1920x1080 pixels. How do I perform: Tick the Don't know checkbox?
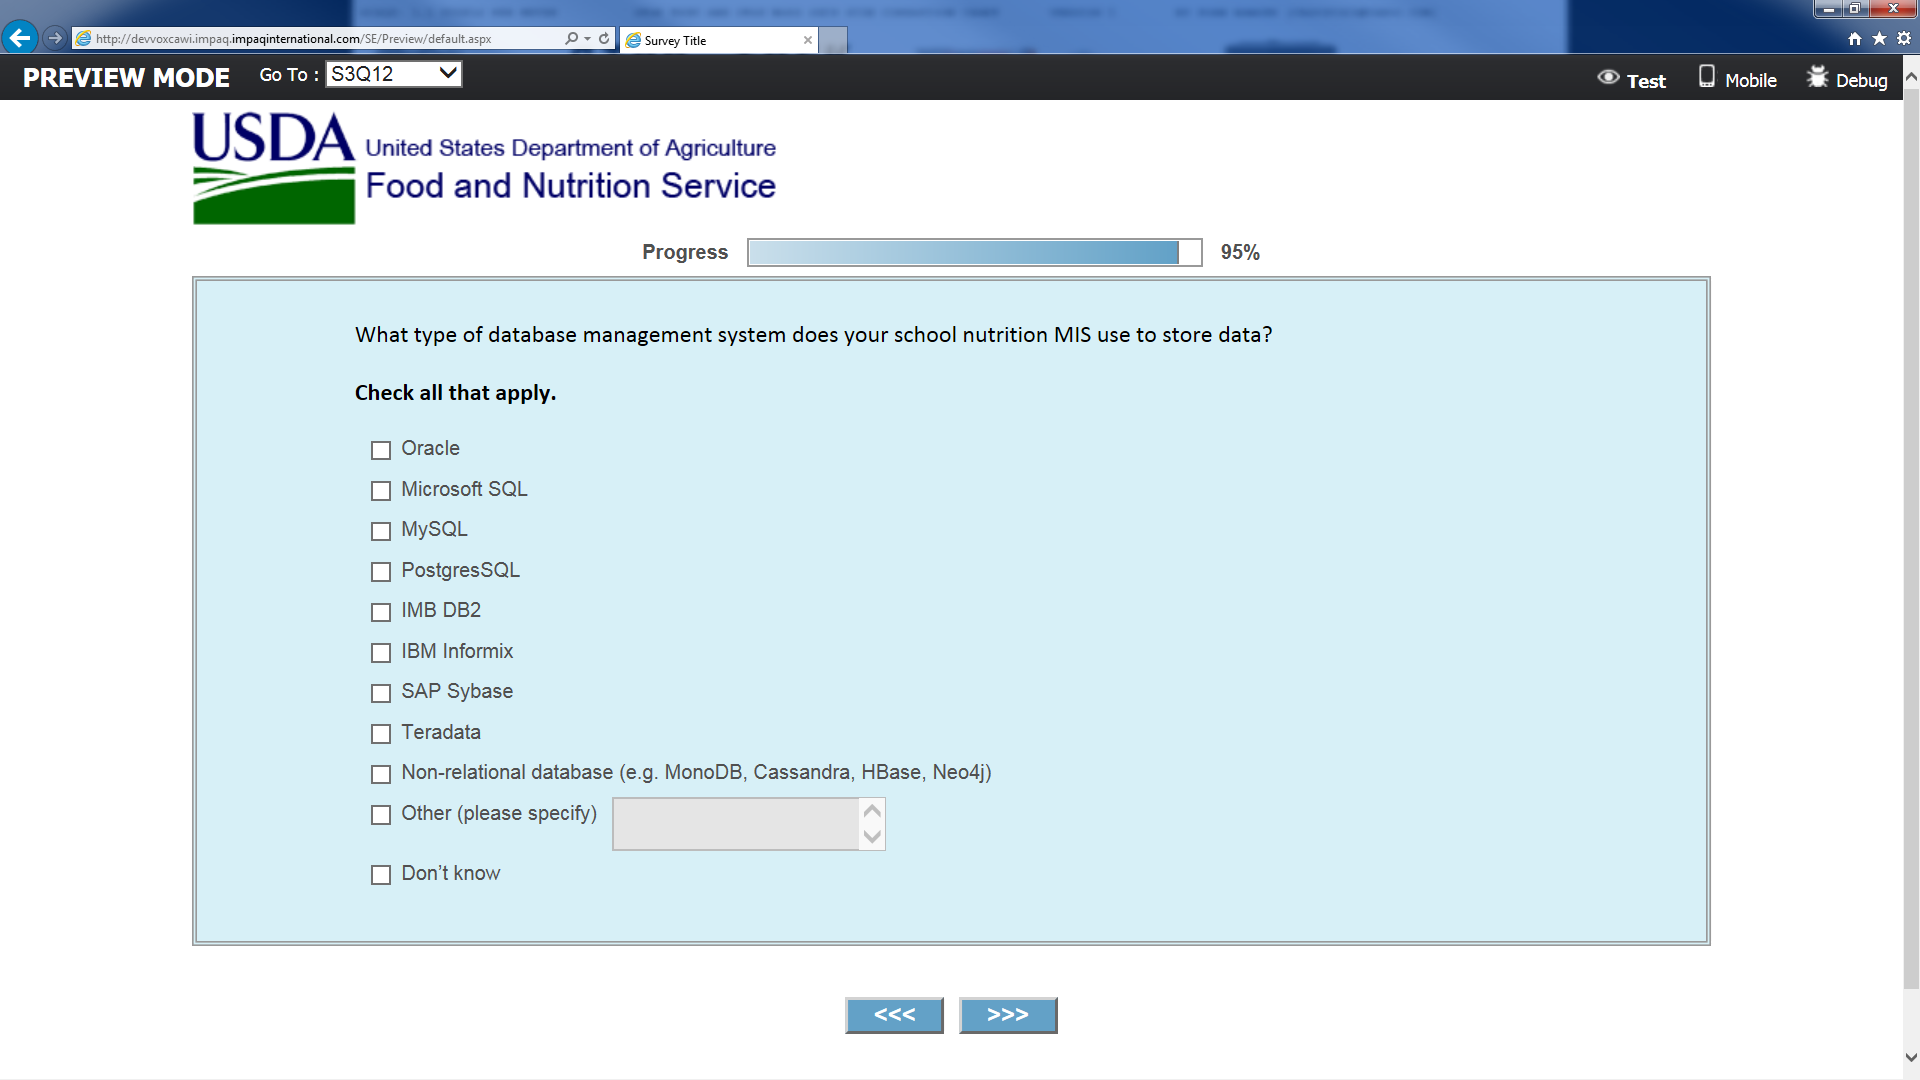(x=381, y=875)
